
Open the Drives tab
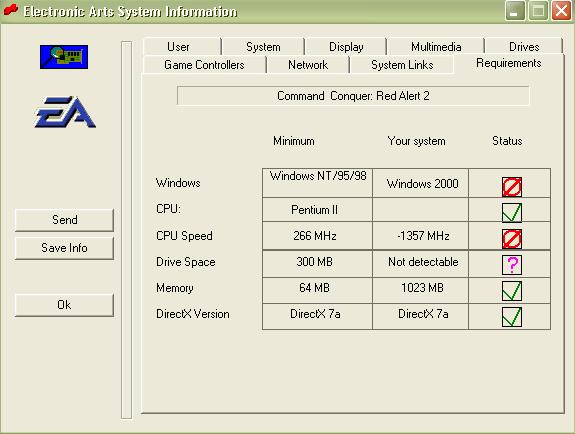point(524,47)
